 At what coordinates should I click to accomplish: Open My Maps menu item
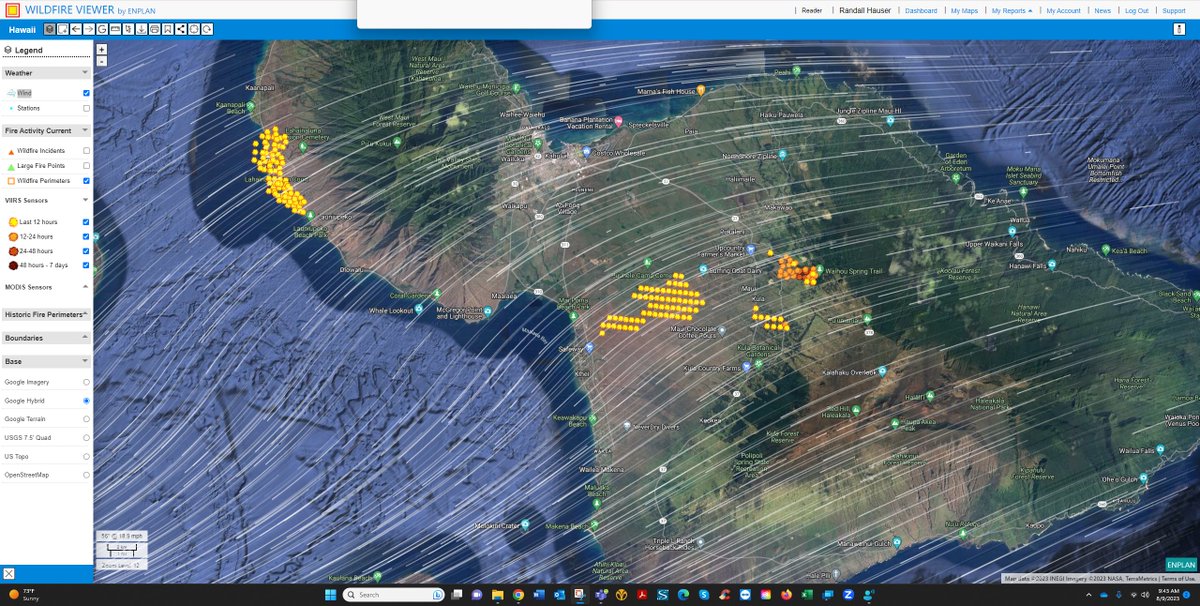click(x=964, y=11)
